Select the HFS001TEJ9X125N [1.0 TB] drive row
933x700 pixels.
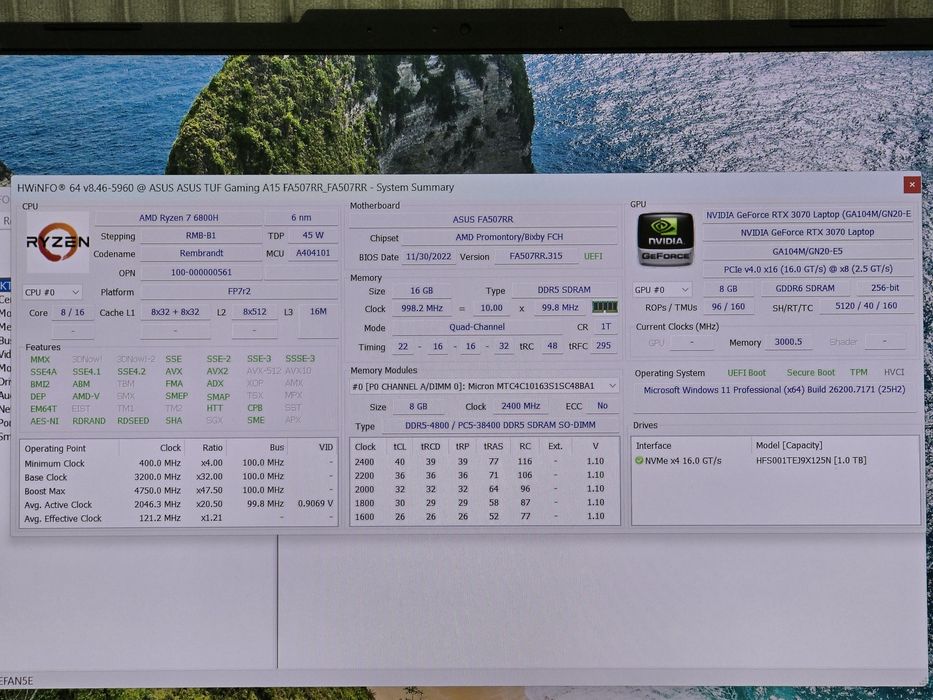pos(775,461)
